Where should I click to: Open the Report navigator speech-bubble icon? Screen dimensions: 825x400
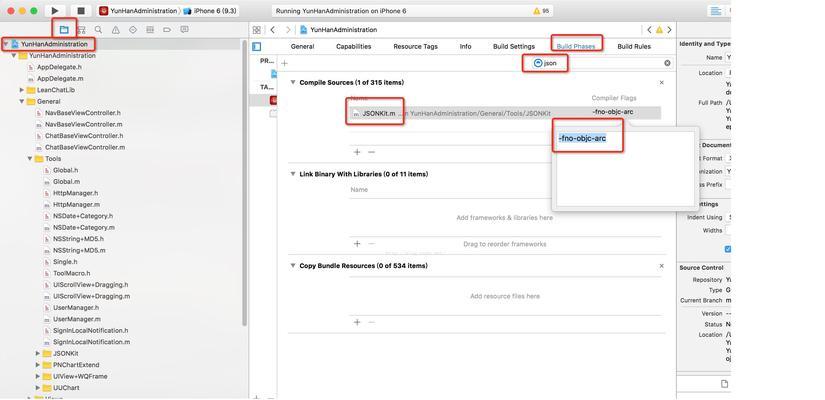click(184, 30)
